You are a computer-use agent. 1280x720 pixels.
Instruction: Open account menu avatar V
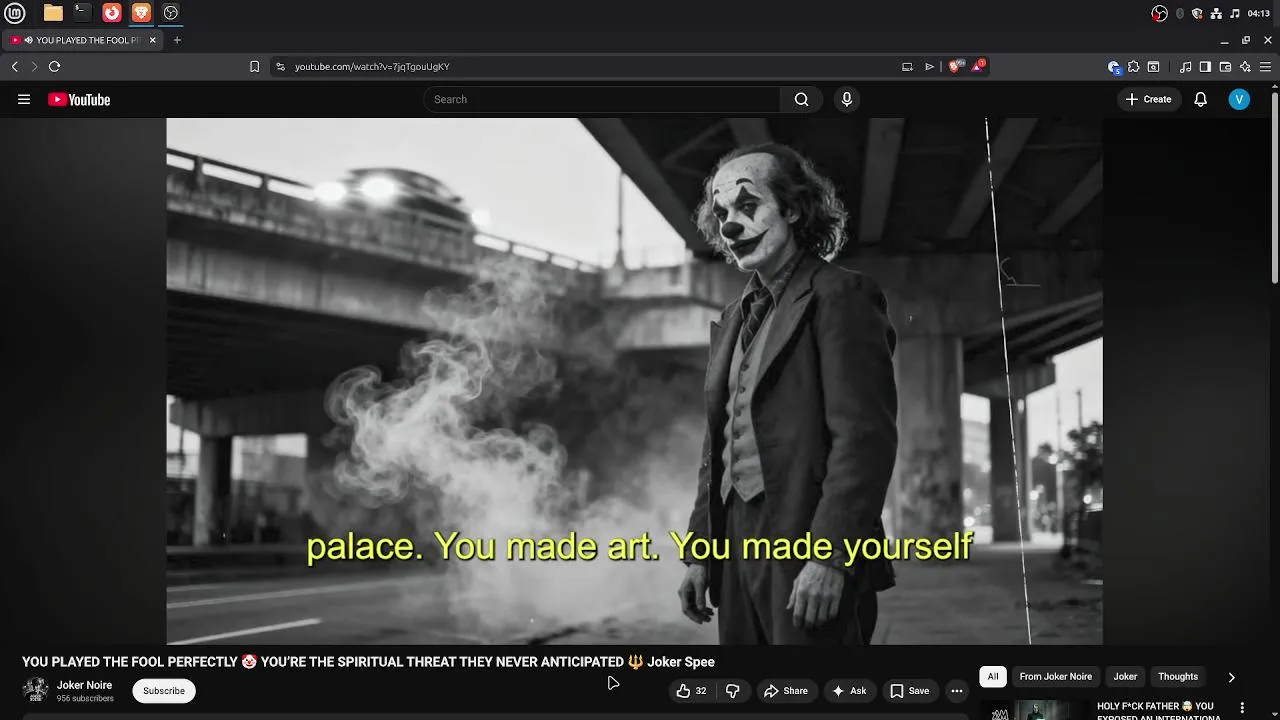1239,99
